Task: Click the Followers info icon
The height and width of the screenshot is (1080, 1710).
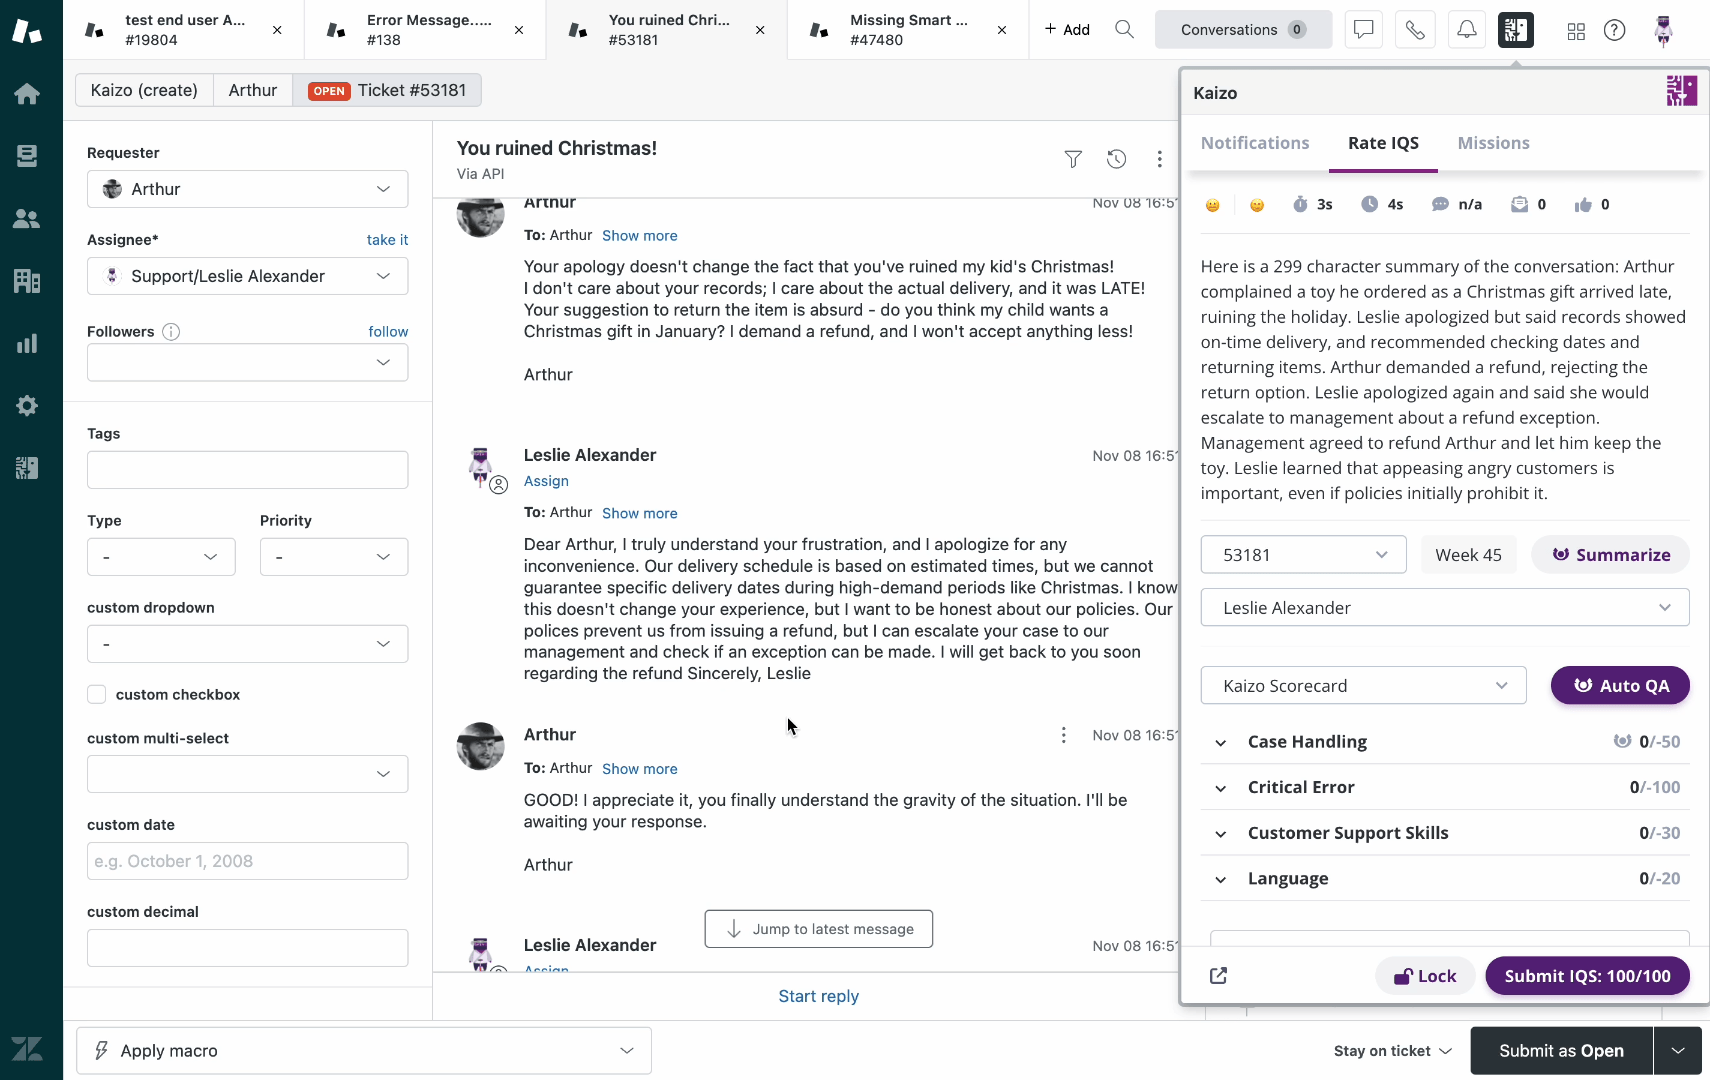Action: [171, 332]
